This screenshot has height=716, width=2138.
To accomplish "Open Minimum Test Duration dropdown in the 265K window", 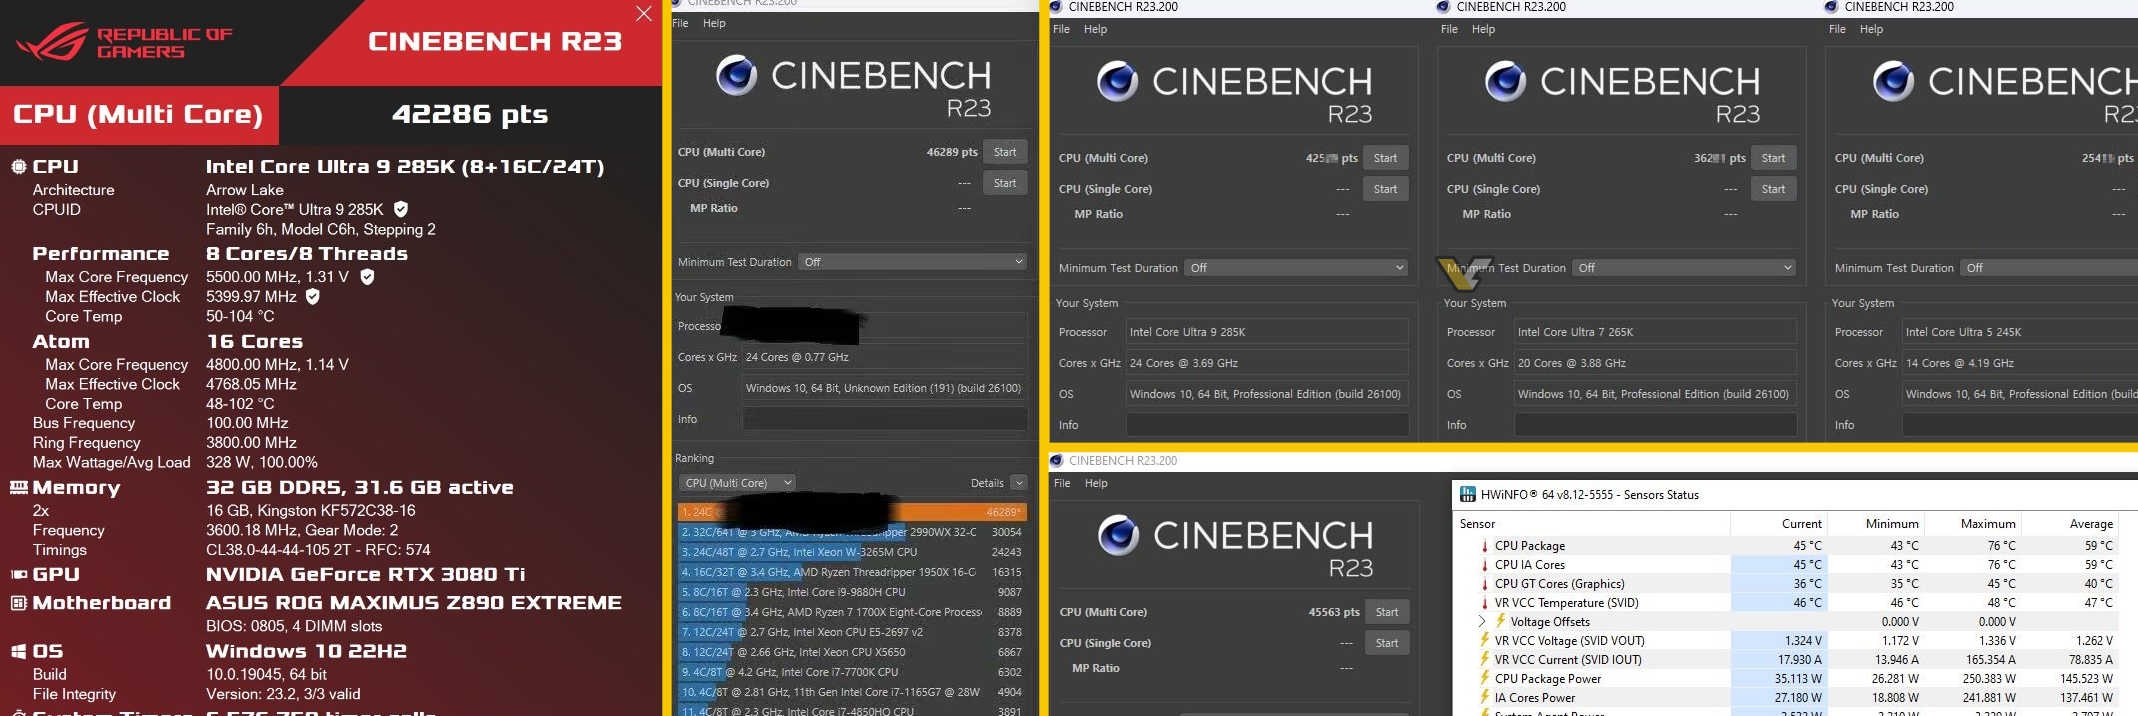I will tap(1684, 268).
